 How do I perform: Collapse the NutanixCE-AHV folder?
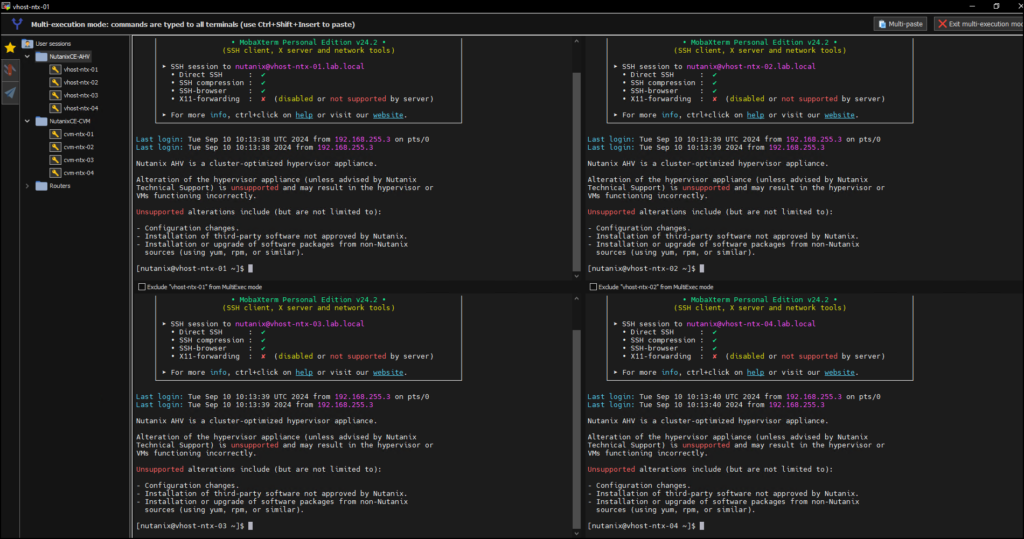[x=27, y=57]
